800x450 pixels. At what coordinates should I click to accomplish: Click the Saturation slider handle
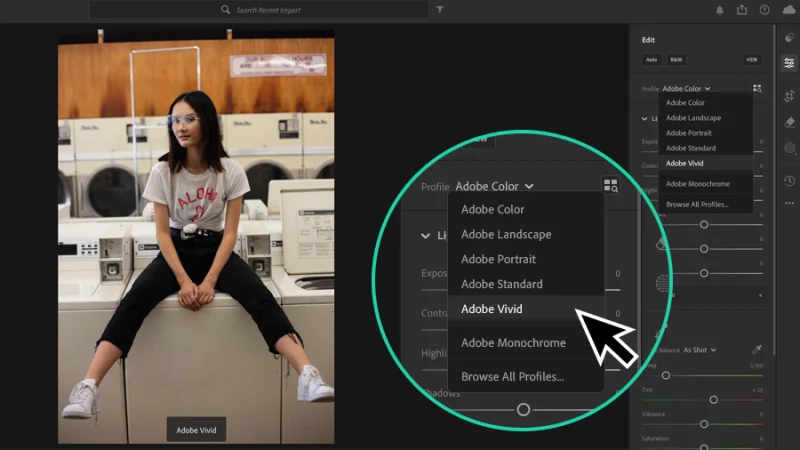[x=704, y=447]
